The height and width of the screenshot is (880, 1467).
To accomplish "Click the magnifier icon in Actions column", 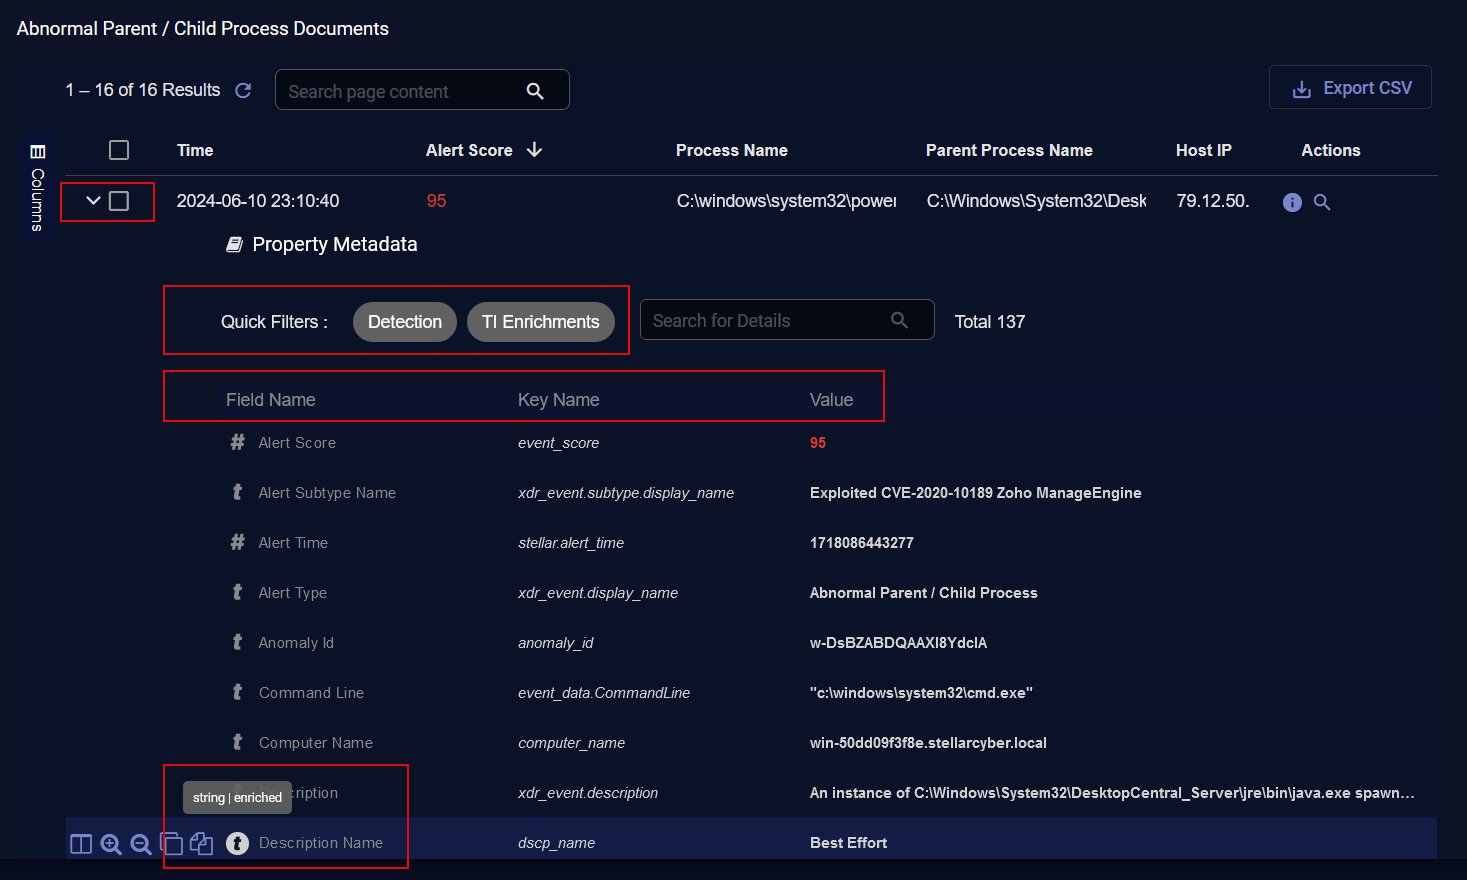I will tap(1322, 202).
